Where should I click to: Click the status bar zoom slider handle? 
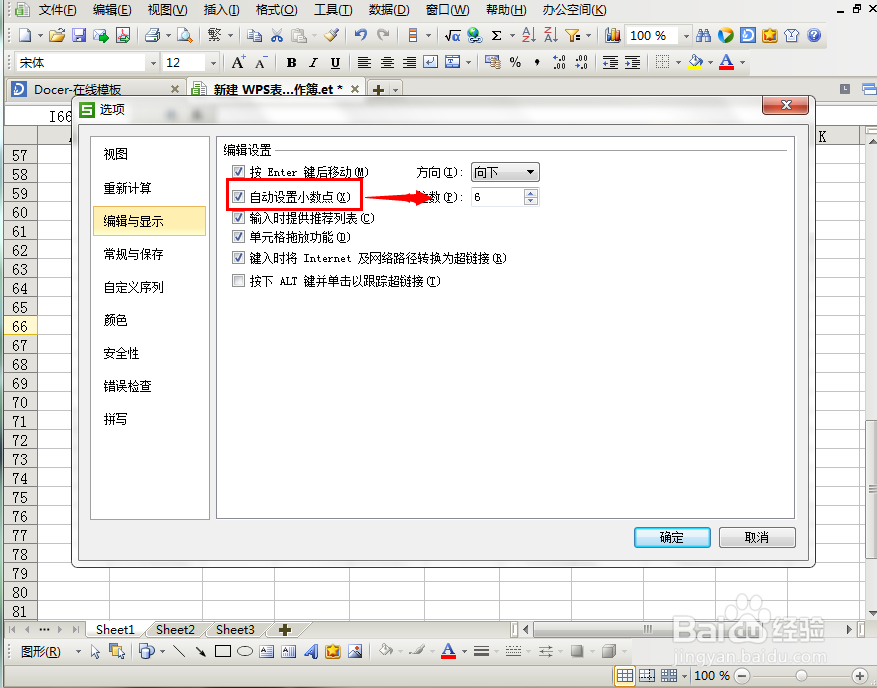(x=801, y=676)
